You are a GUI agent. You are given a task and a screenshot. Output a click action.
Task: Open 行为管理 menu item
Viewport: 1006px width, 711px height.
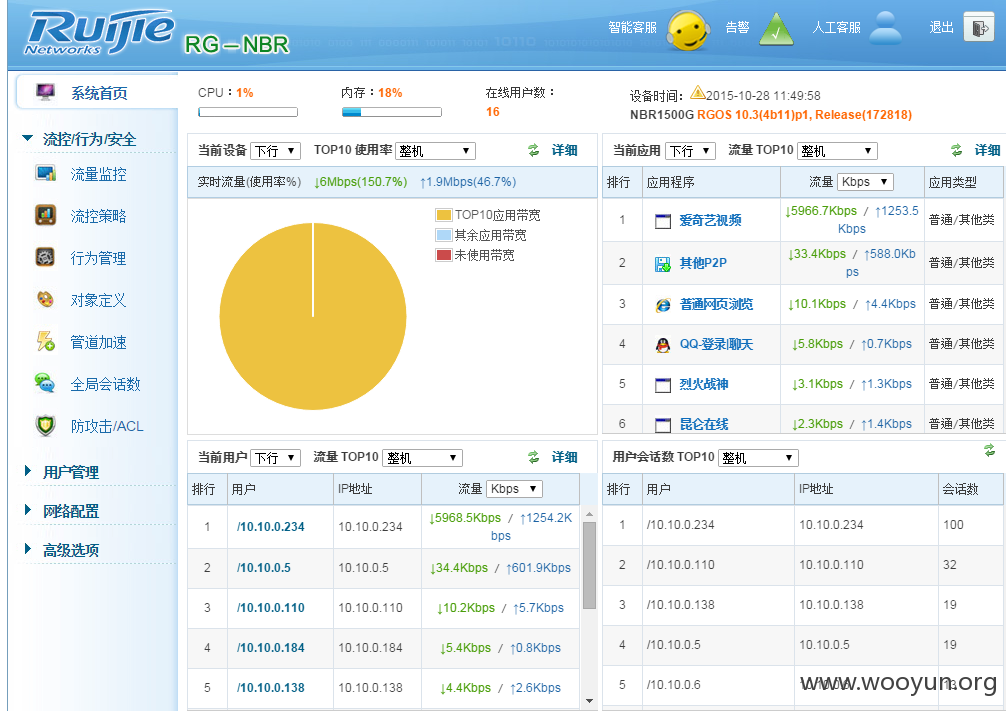pyautogui.click(x=98, y=258)
